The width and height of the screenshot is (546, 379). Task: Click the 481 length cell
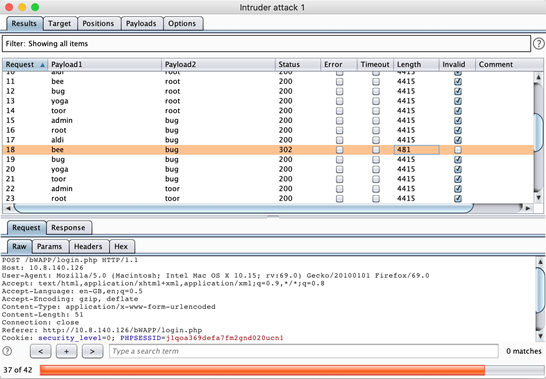(416, 150)
